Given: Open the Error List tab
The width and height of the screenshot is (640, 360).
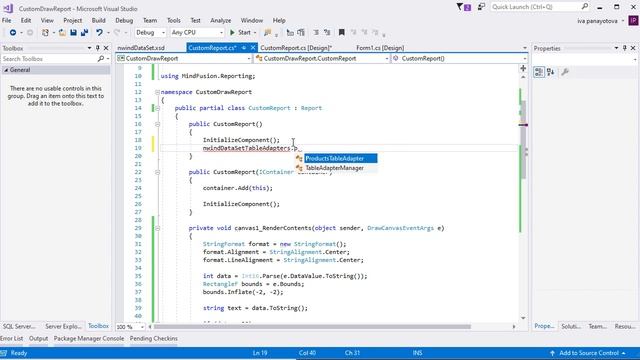Looking at the screenshot, I should tap(11, 339).
